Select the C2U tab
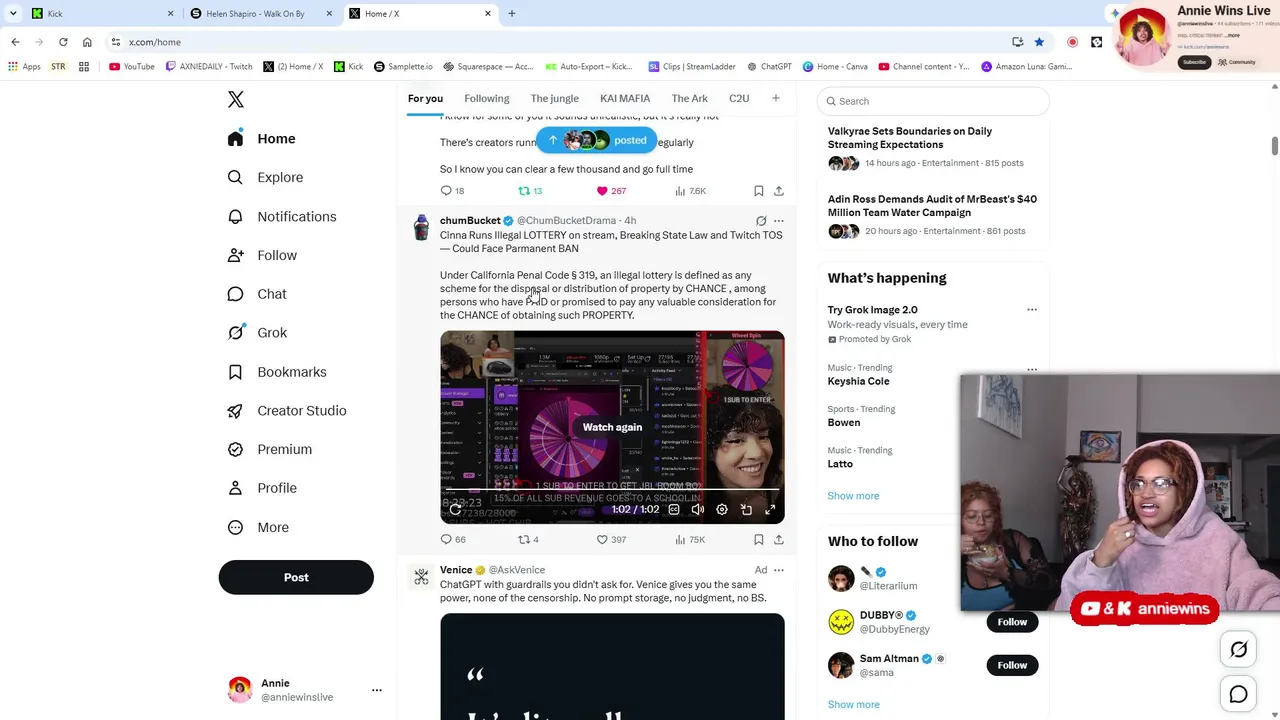 click(x=739, y=98)
